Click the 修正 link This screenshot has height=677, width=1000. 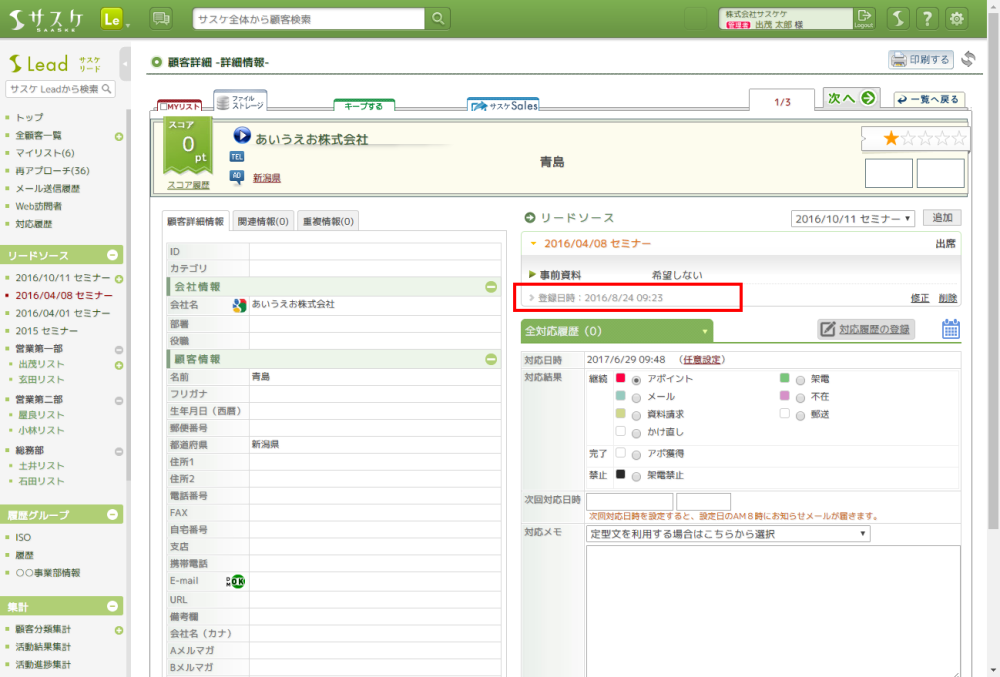[x=919, y=298]
